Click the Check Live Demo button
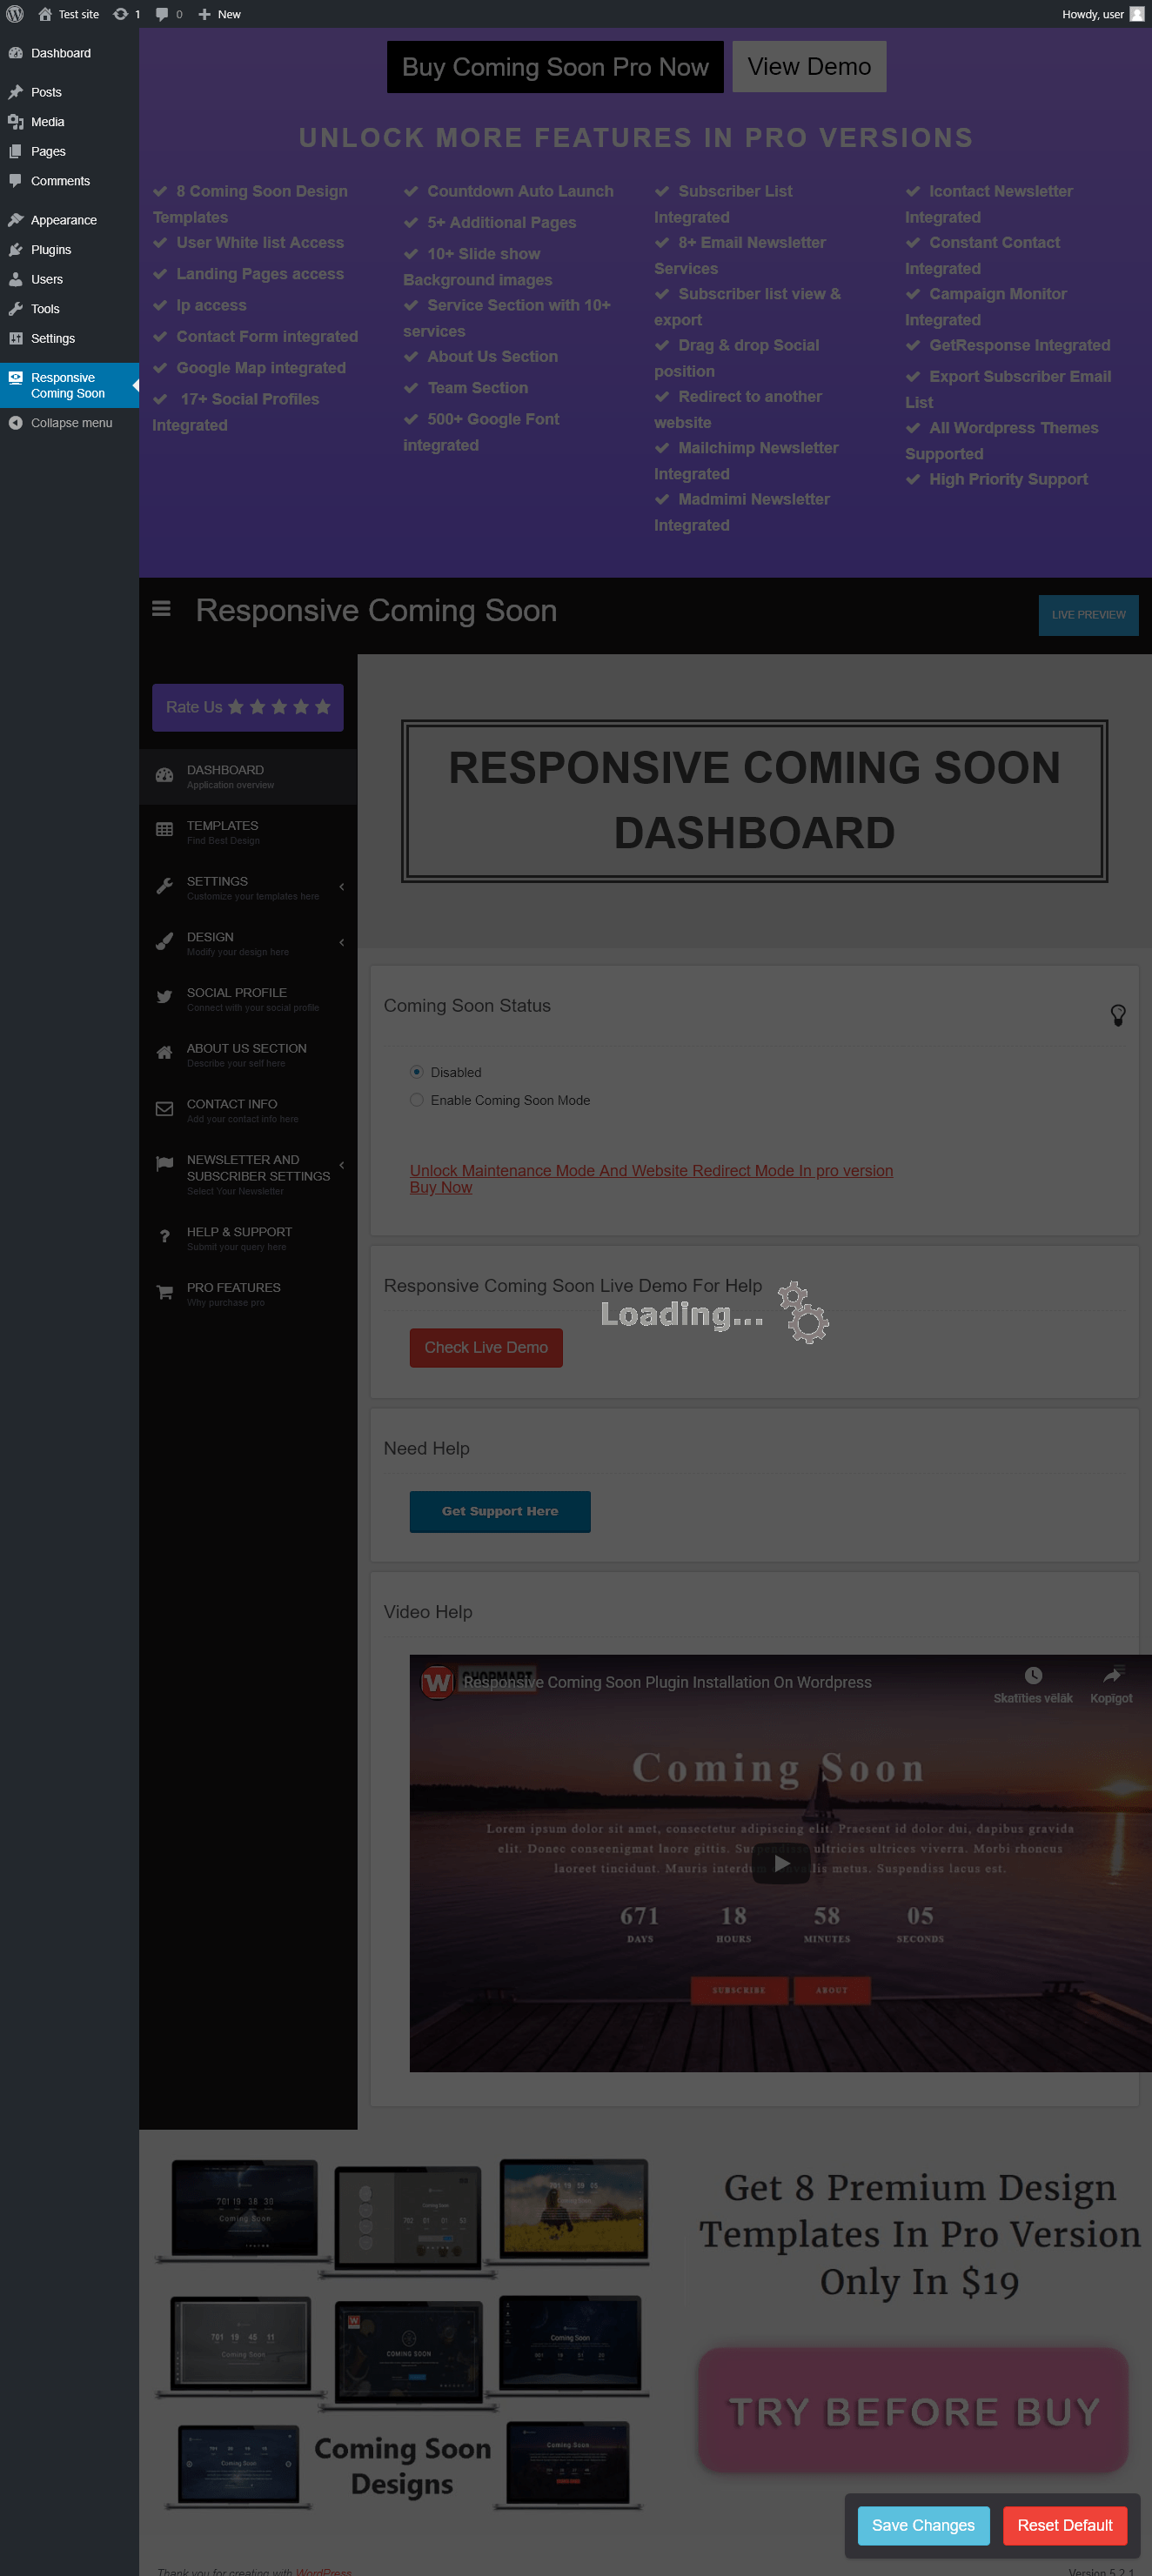The height and width of the screenshot is (2576, 1152). 486,1348
